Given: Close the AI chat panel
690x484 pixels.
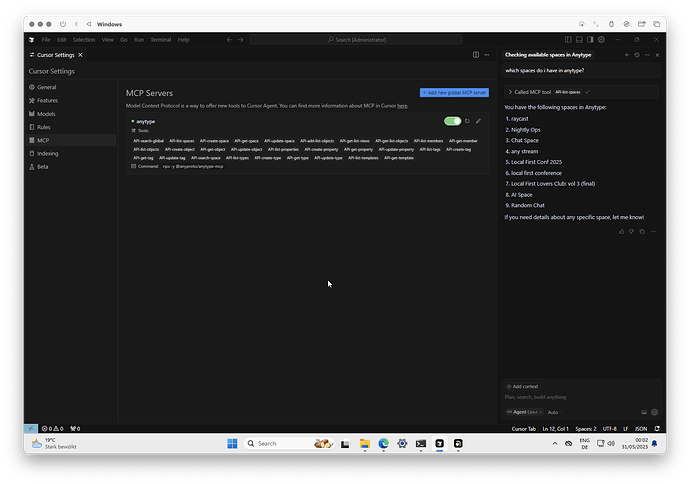Looking at the screenshot, I should 657,55.
